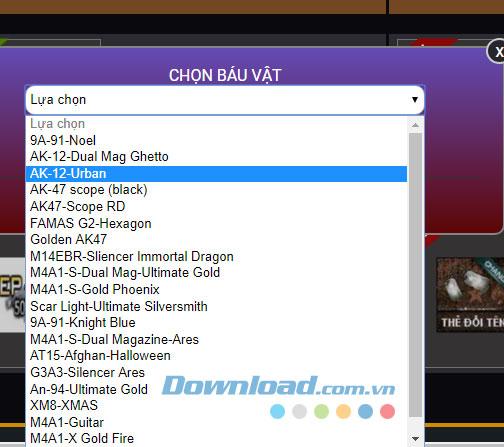Viewport: 504px width, 447px height.
Task: Choose M4A1-S-Gold Phoenix item
Action: tap(216, 289)
